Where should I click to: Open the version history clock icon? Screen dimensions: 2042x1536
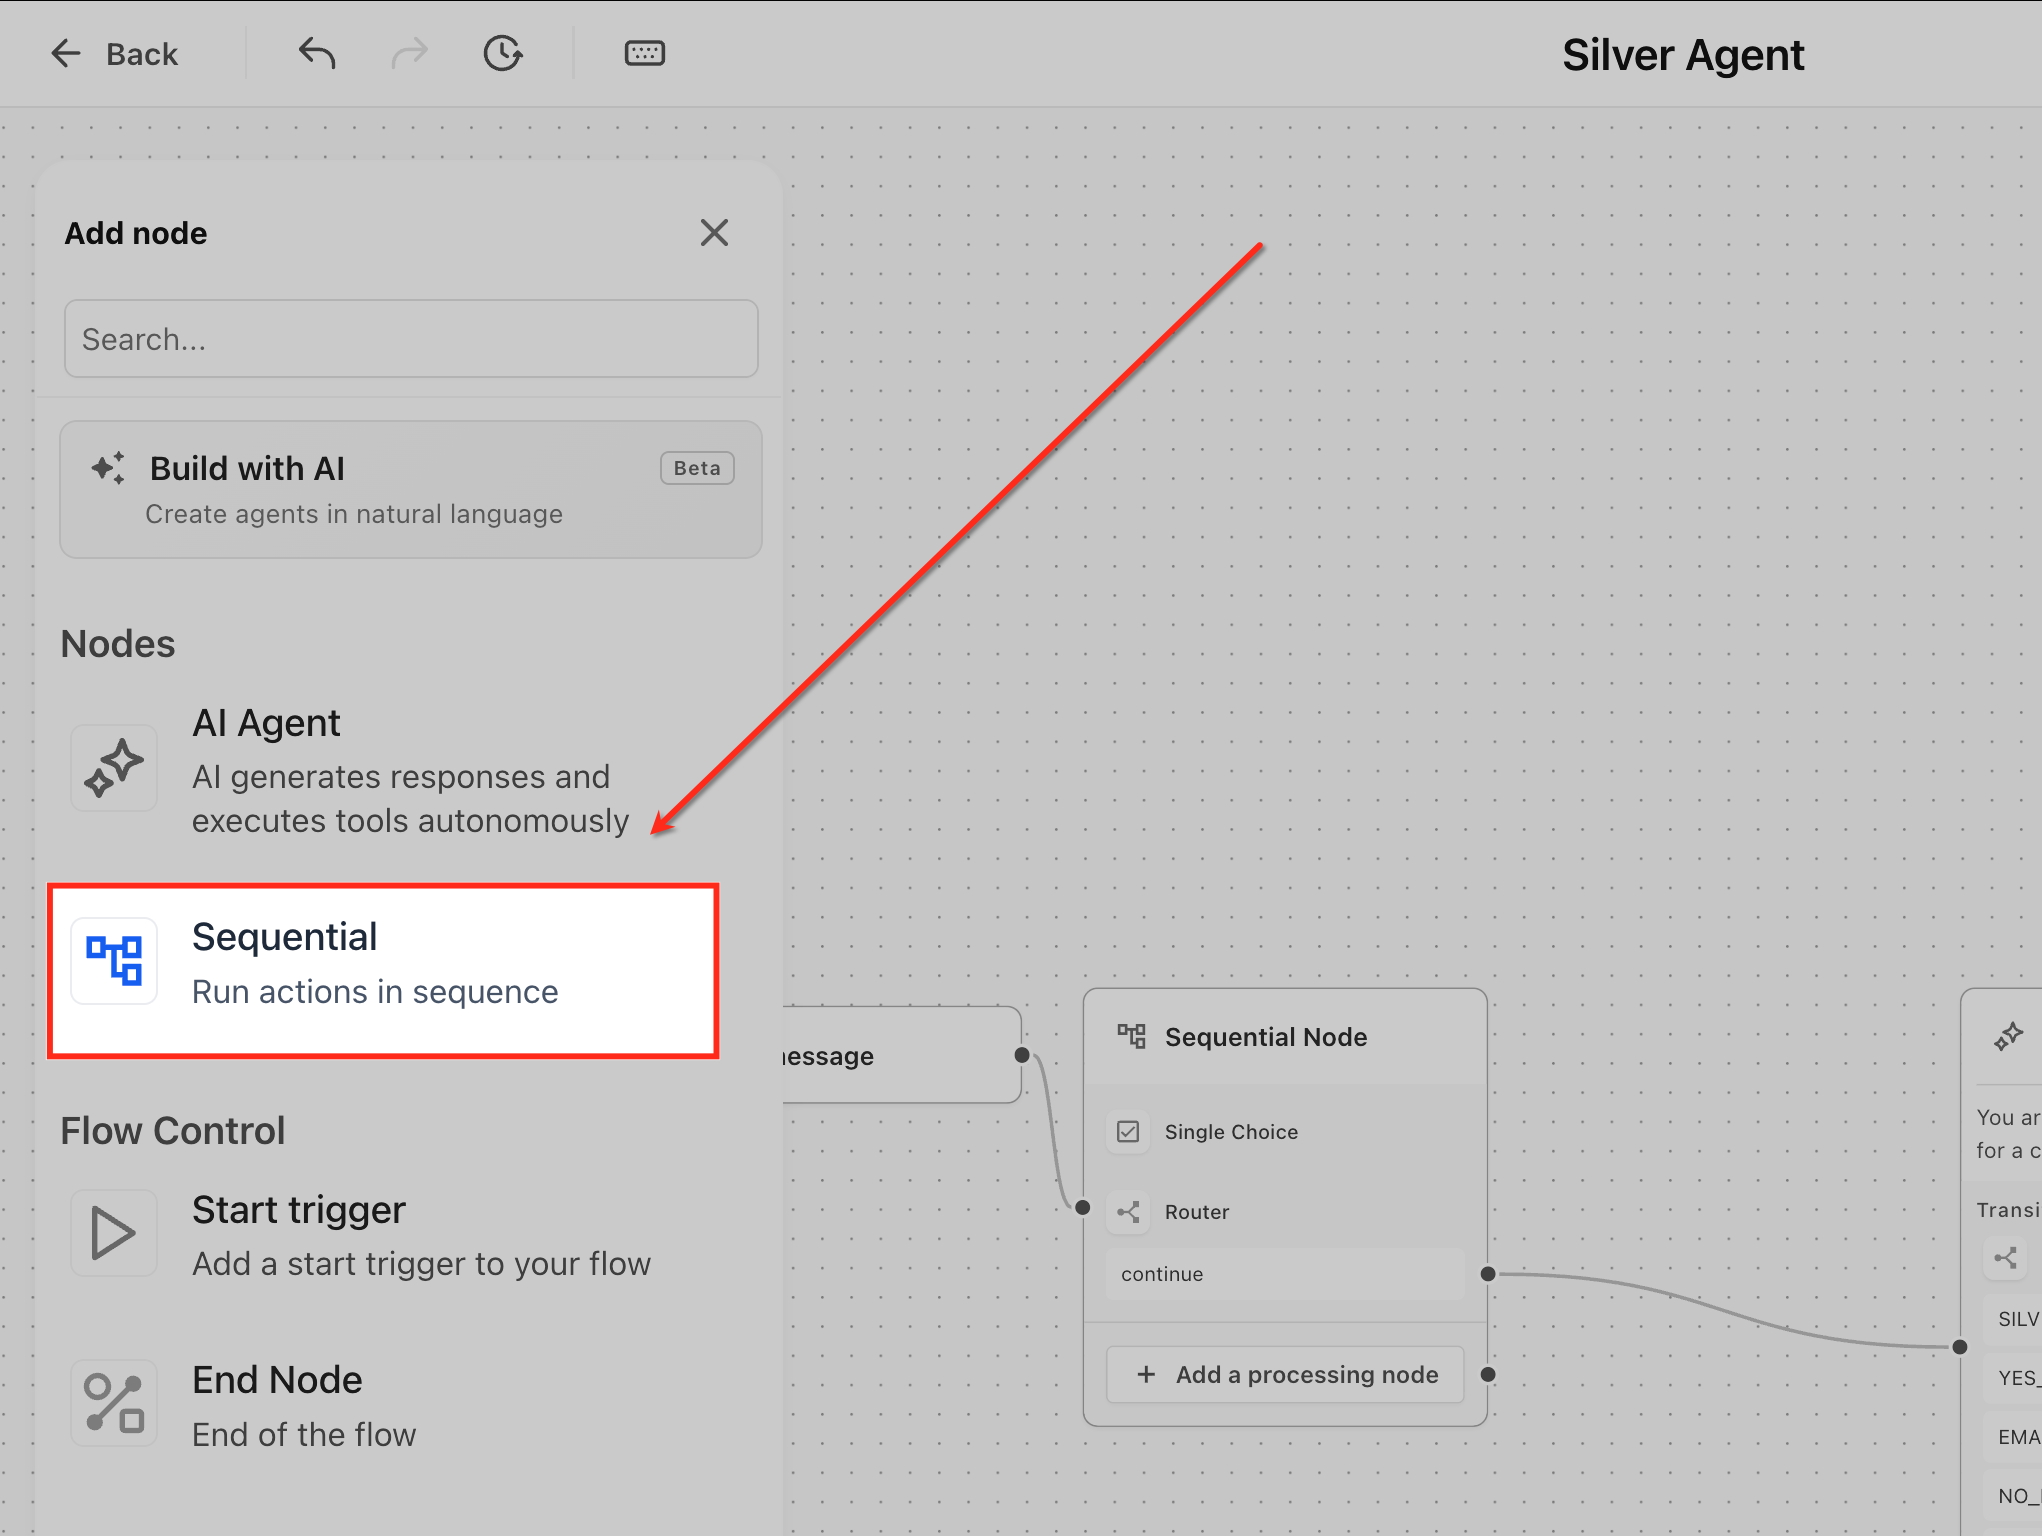502,53
